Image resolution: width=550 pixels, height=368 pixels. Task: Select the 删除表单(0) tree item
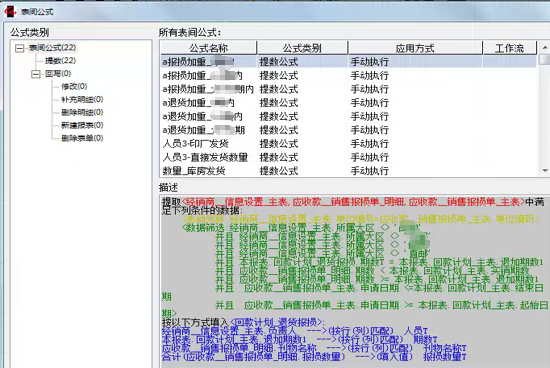click(x=82, y=138)
